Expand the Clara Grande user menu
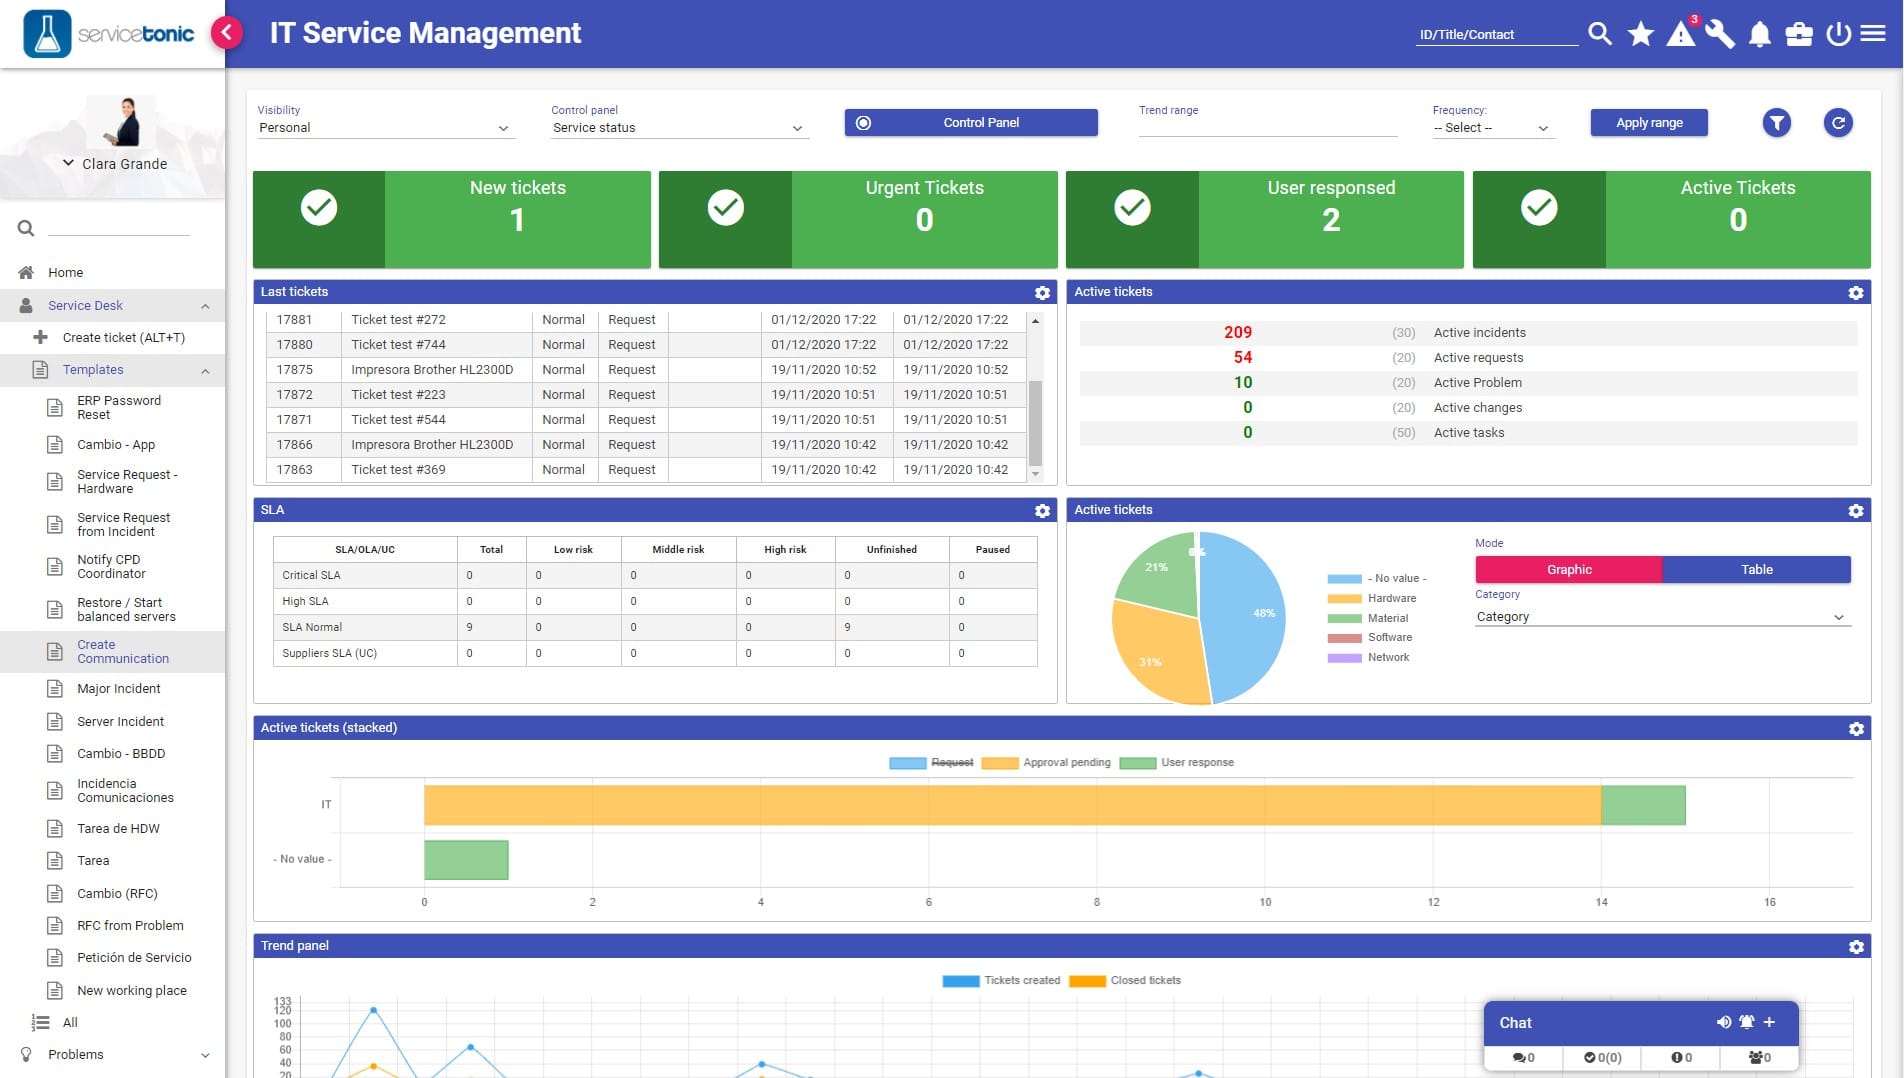The image size is (1904, 1078). (x=114, y=164)
